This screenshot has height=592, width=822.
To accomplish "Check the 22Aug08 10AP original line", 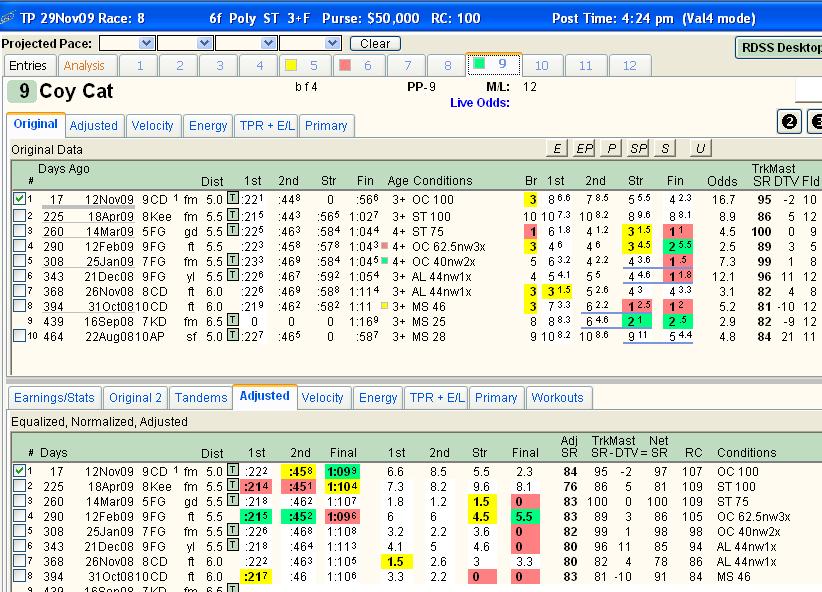I will pos(19,335).
